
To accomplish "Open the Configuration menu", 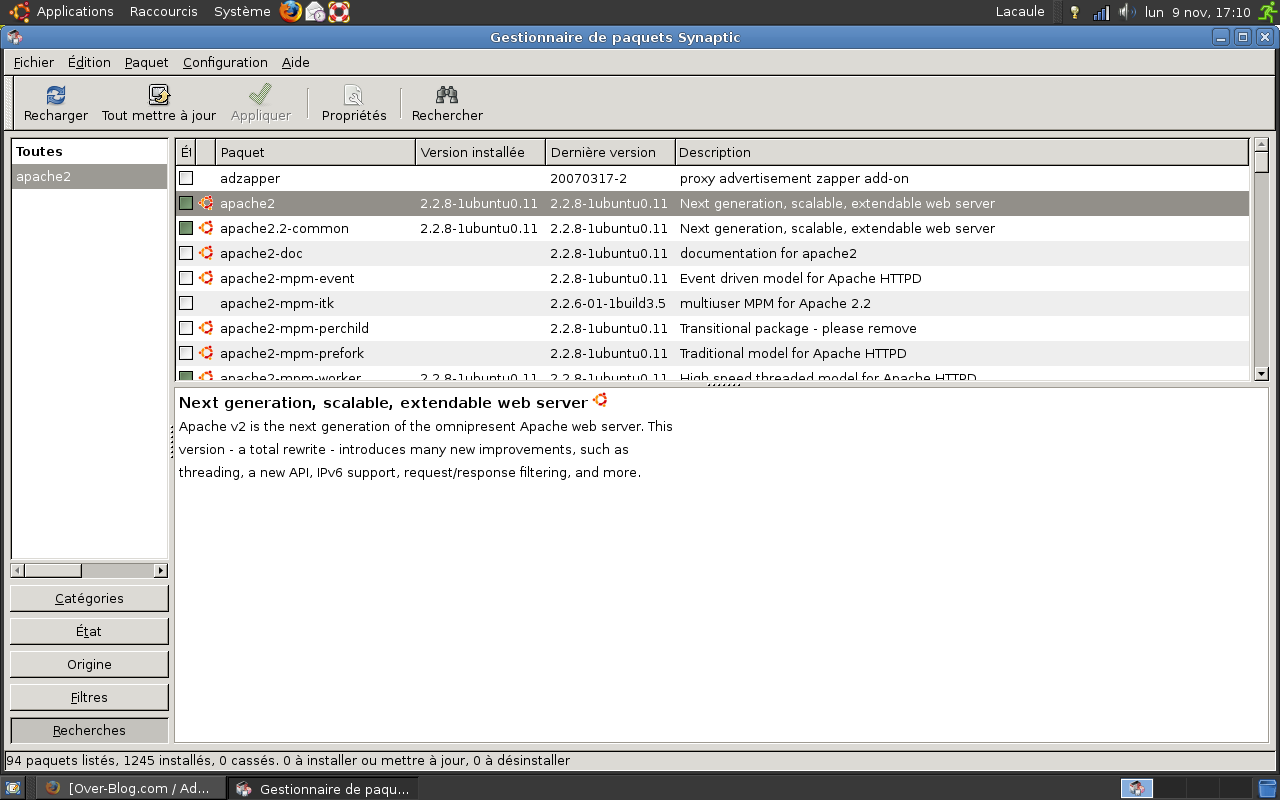I will pos(225,62).
